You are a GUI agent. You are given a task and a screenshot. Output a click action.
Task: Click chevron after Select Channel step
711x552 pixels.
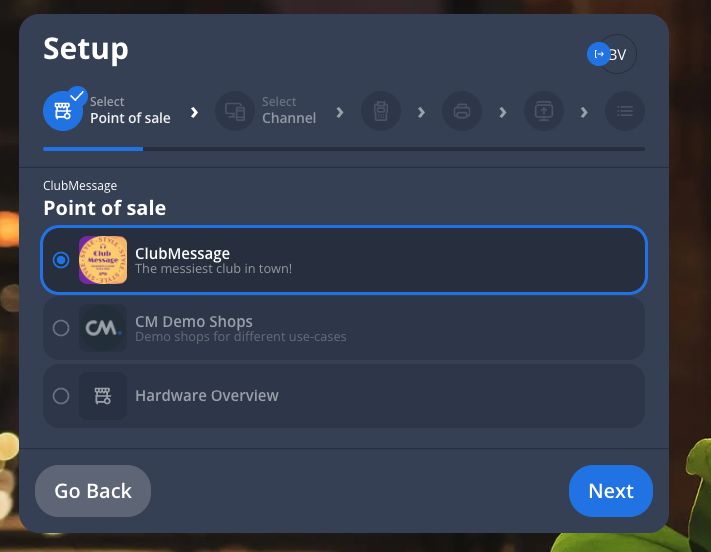click(x=340, y=111)
